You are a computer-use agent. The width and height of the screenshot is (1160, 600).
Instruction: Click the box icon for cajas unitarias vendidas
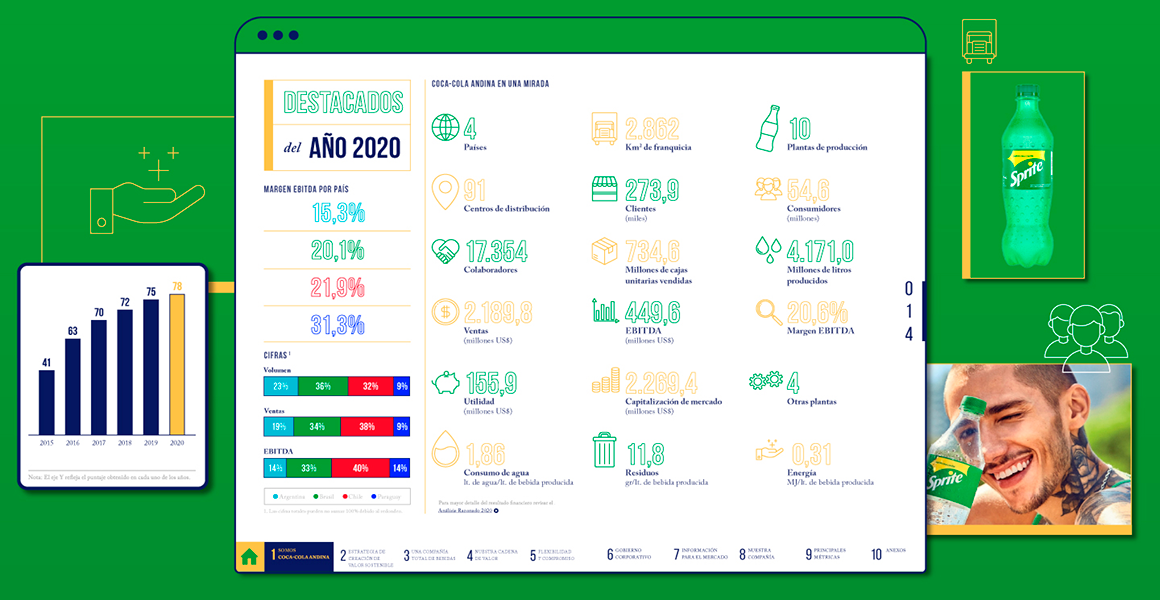605,252
